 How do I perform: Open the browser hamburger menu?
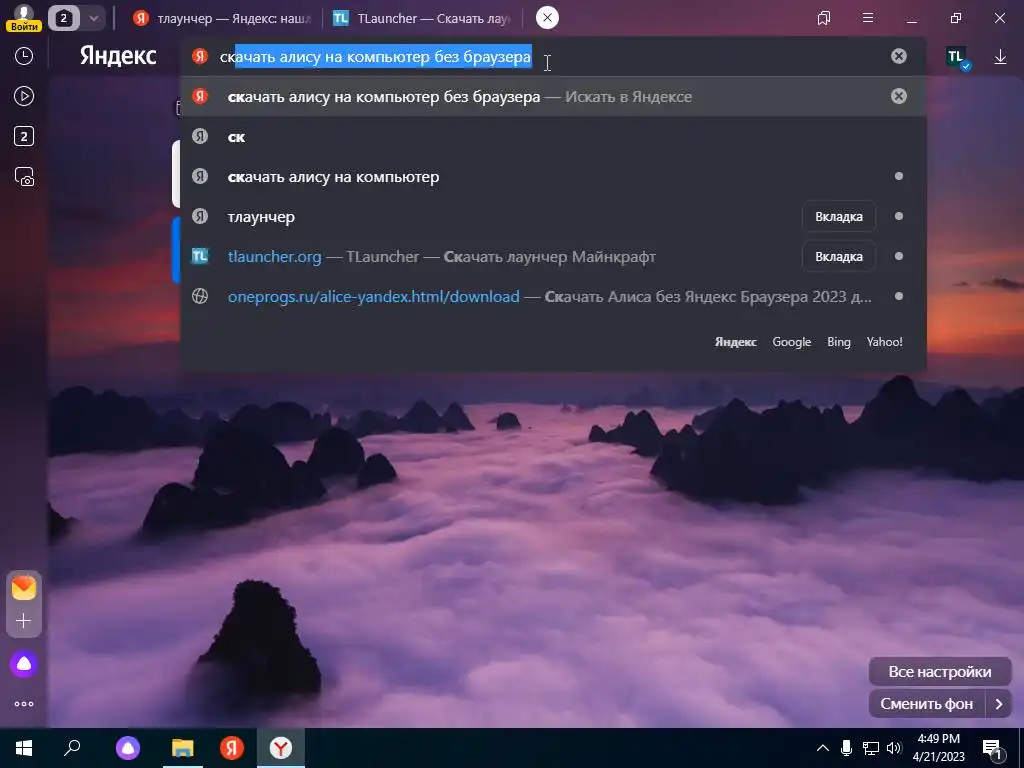(x=868, y=18)
